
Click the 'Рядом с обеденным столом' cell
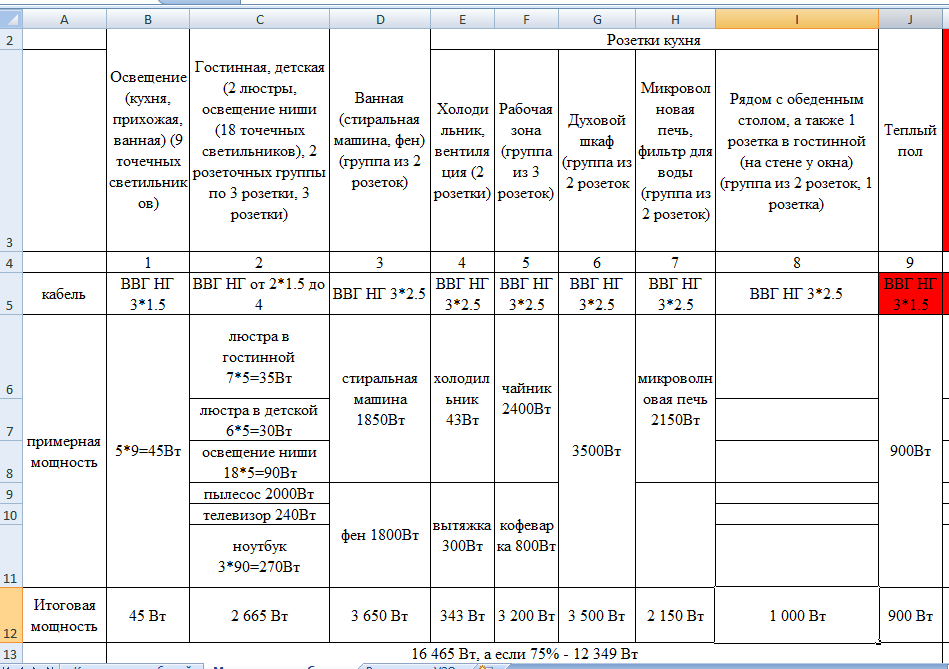pyautogui.click(x=797, y=151)
